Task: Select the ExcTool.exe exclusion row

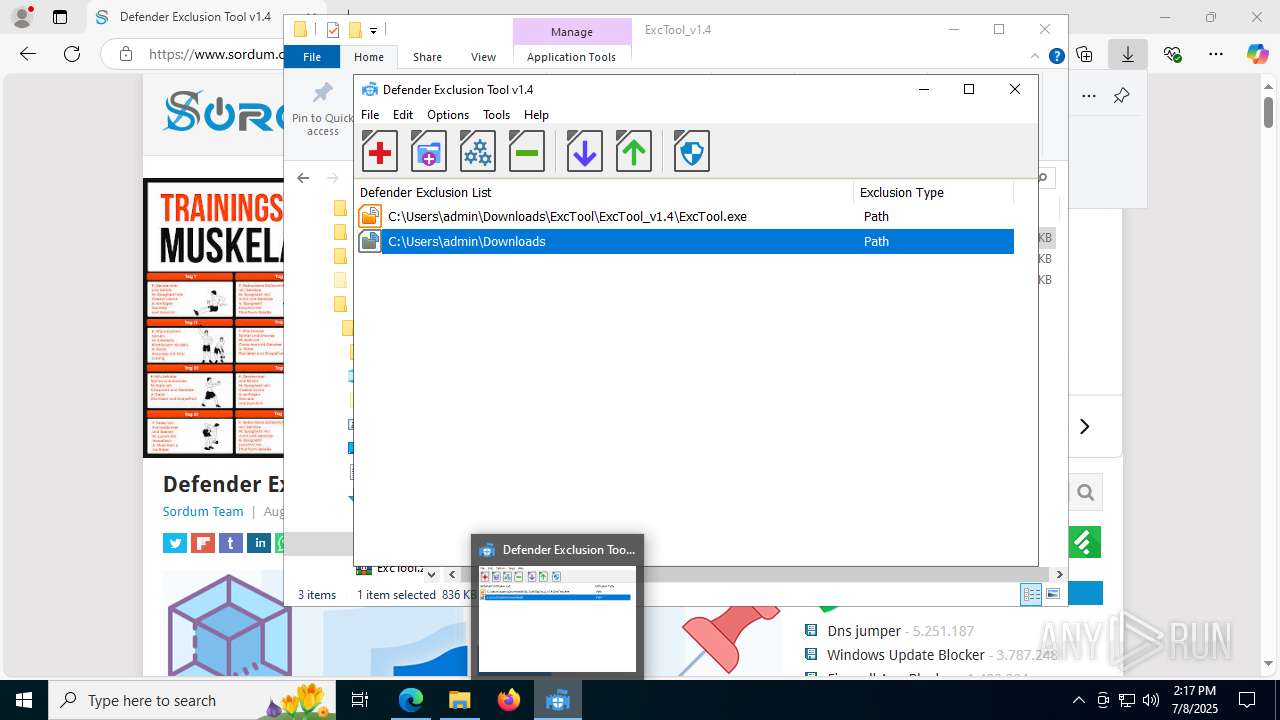Action: (x=686, y=216)
